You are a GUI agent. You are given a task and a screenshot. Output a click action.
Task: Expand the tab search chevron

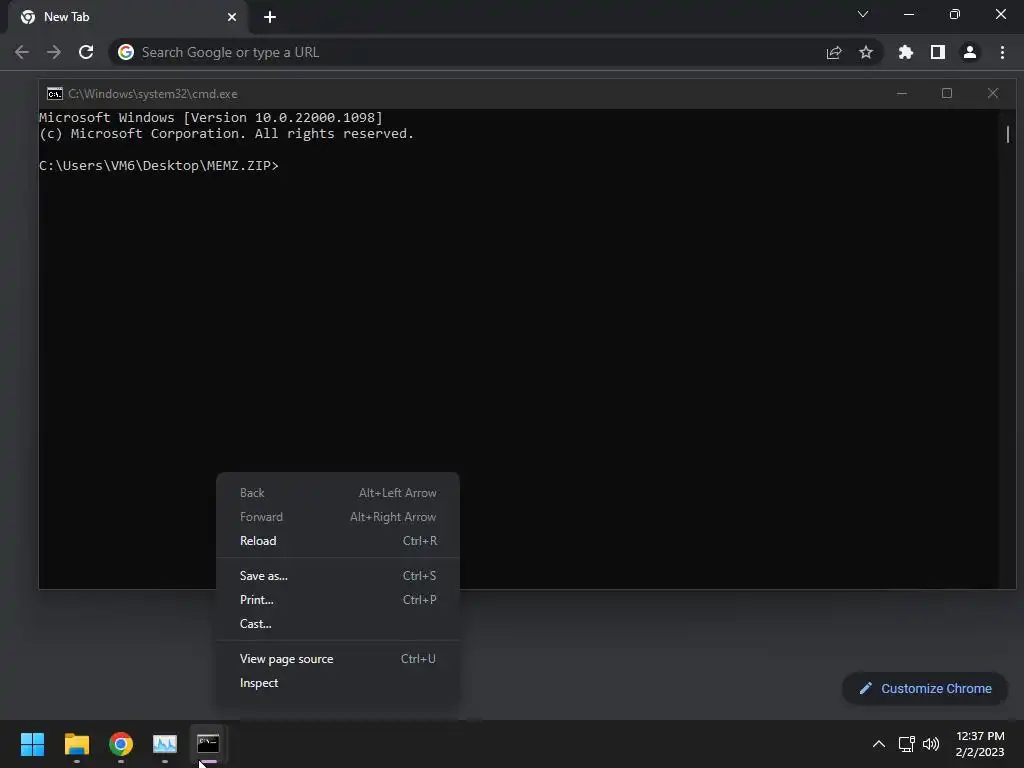pyautogui.click(x=863, y=14)
